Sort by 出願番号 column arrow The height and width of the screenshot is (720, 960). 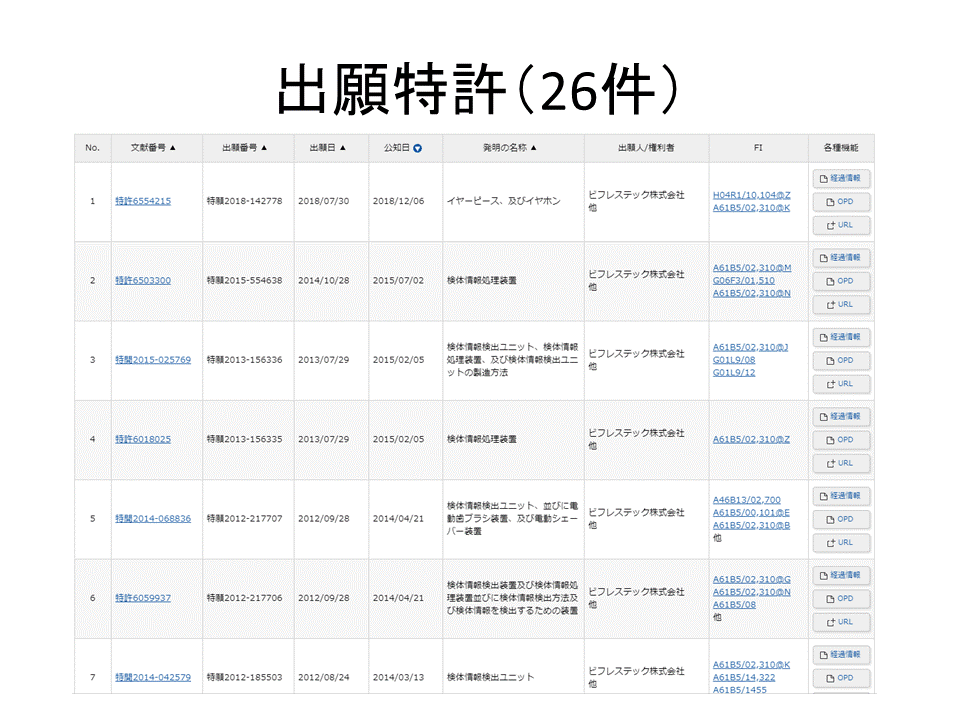click(x=264, y=148)
